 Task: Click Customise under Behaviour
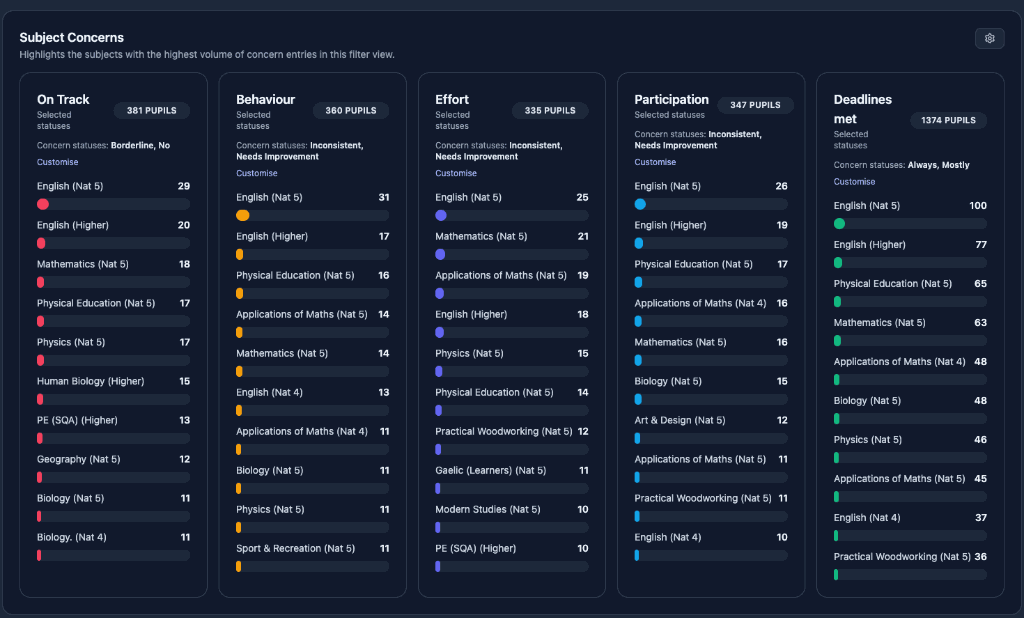point(257,173)
